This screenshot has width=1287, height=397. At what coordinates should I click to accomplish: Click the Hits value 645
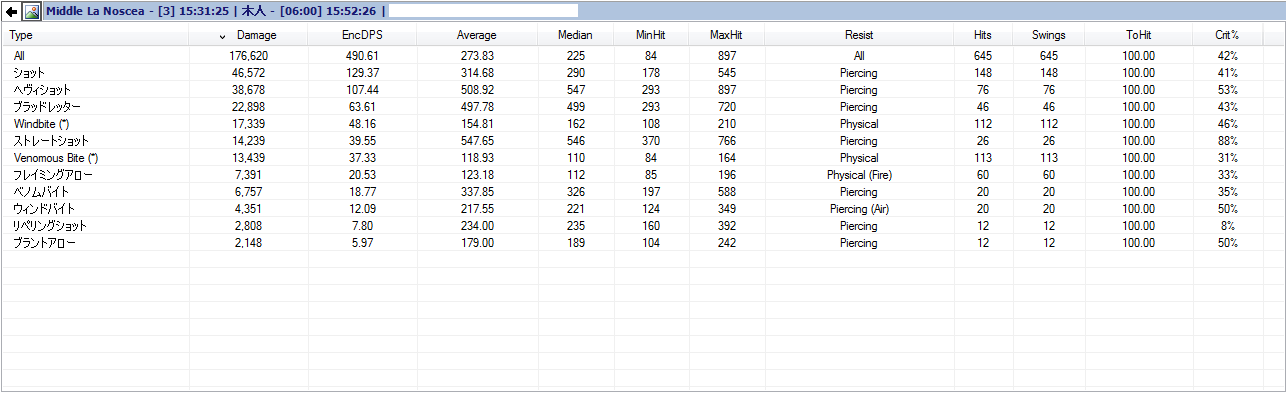(x=983, y=56)
